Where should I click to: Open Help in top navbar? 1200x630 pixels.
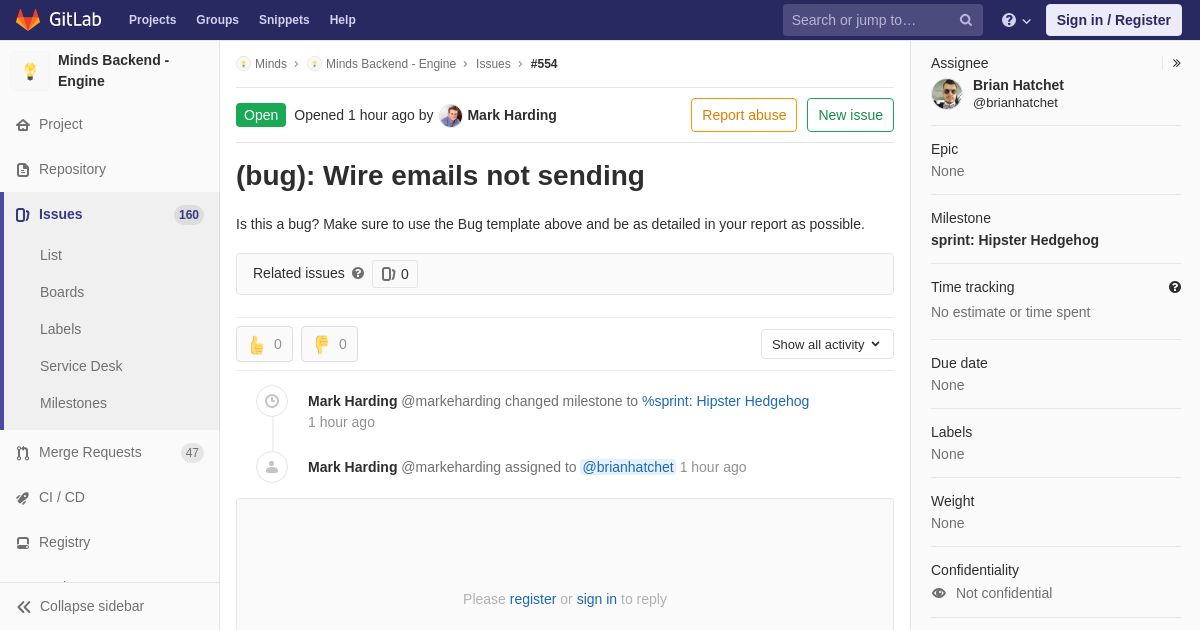(343, 20)
